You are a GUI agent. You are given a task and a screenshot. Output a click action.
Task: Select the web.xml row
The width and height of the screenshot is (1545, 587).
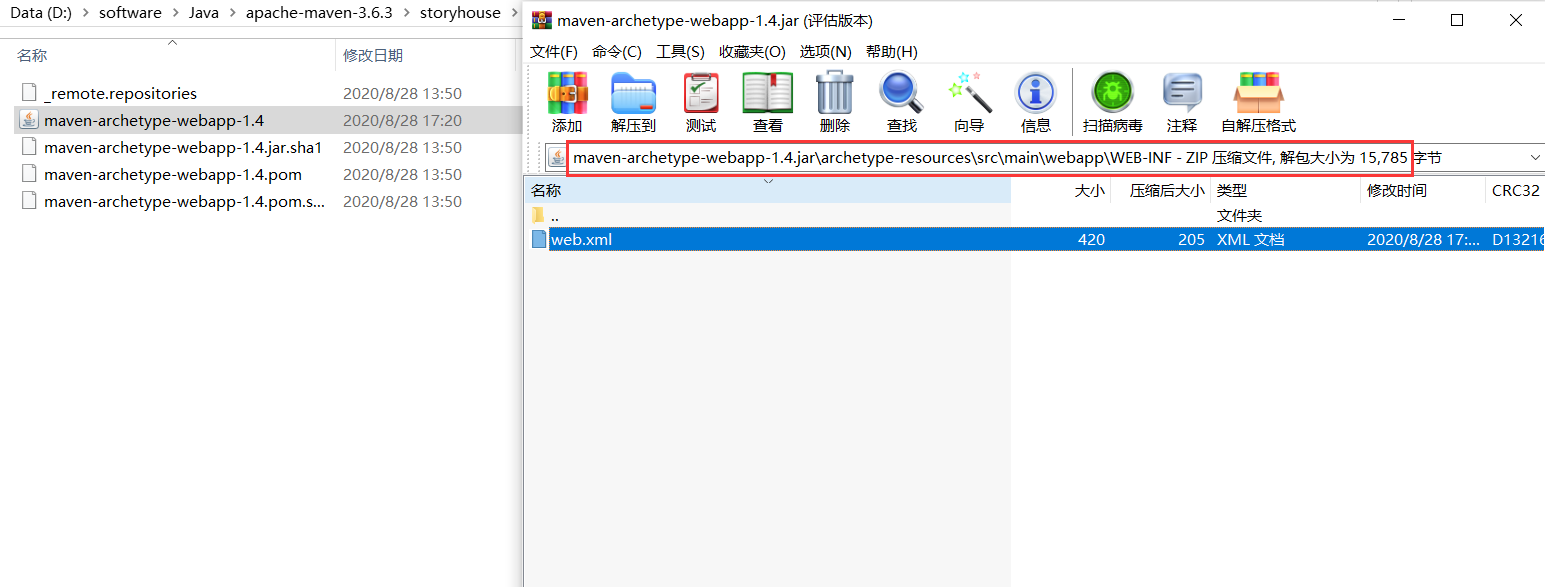click(x=1035, y=239)
